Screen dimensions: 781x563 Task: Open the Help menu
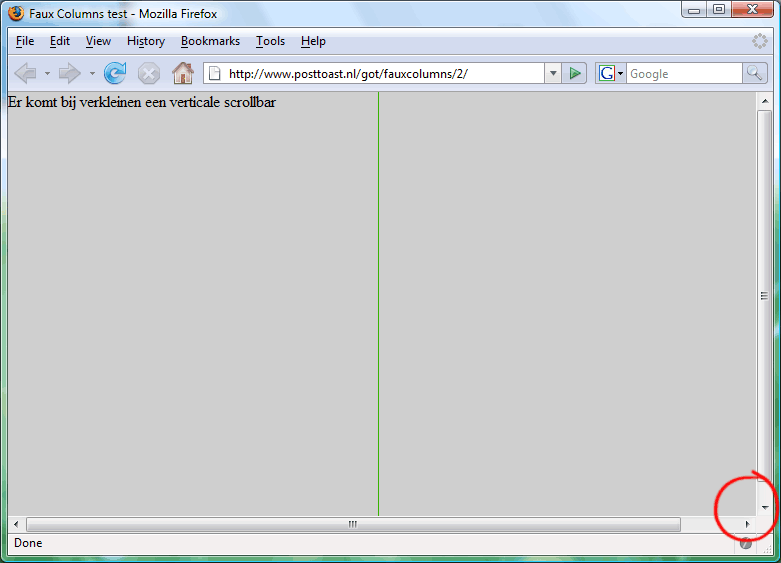coord(313,41)
